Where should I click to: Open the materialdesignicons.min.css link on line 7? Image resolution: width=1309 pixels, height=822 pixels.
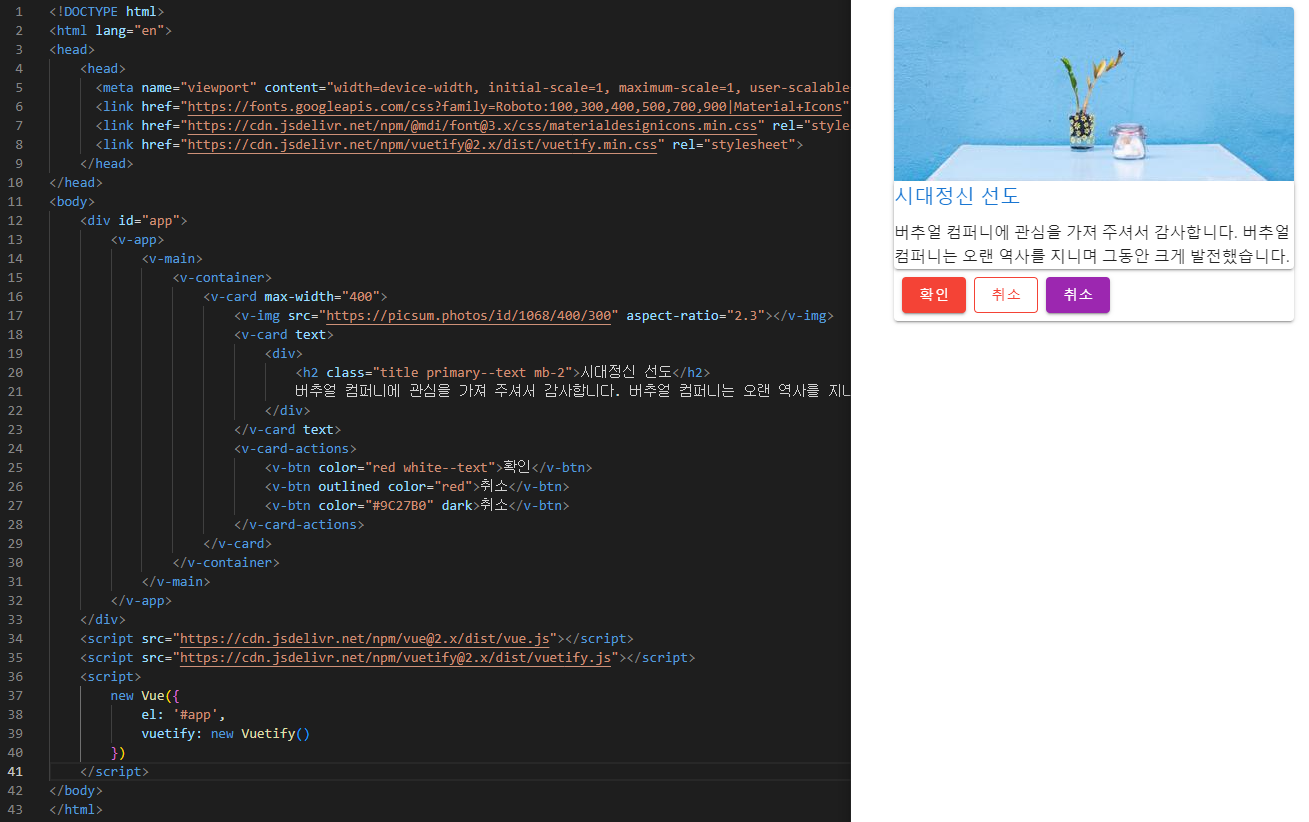tap(472, 125)
